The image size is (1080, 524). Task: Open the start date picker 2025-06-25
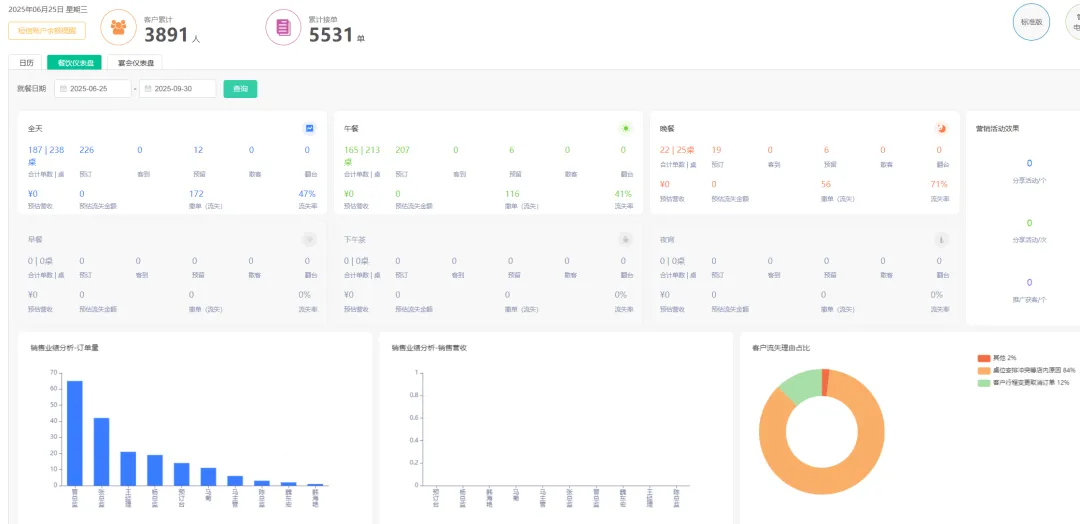[x=93, y=89]
